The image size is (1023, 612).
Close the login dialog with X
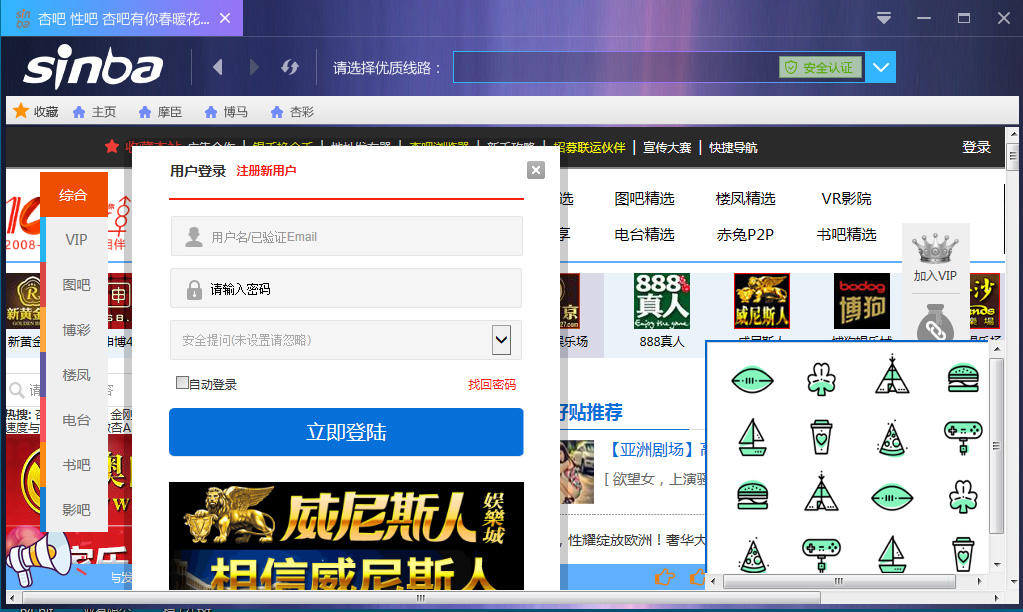(x=536, y=170)
